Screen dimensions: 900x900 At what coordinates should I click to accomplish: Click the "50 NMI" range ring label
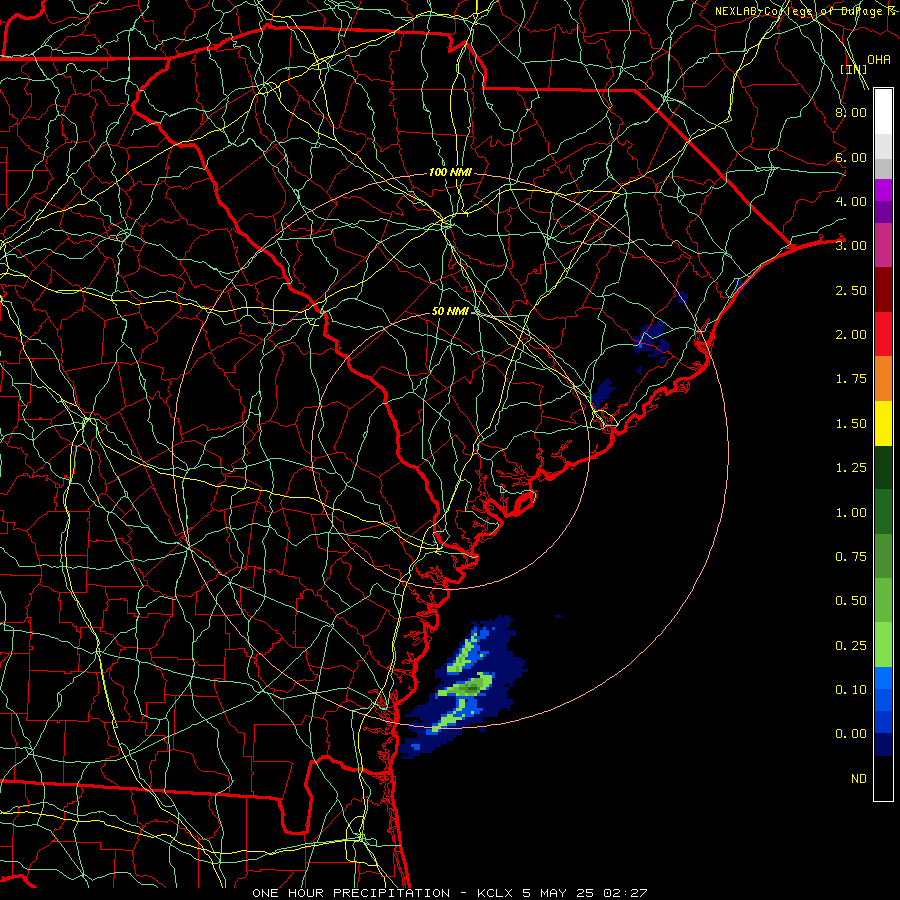(x=451, y=311)
